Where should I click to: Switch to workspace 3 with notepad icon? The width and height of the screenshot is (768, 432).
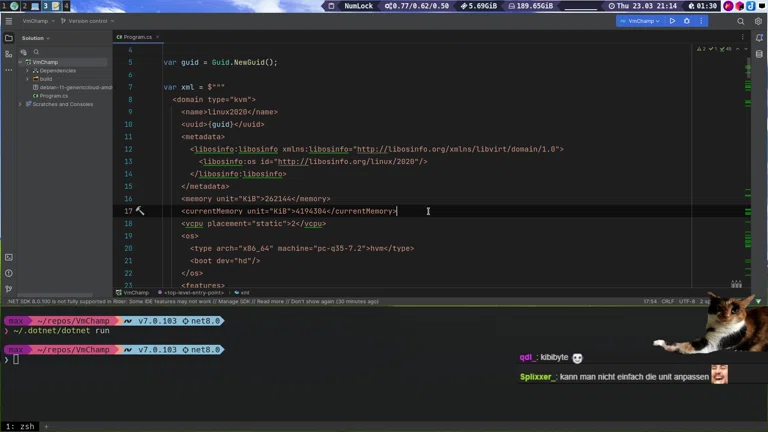tap(51, 6)
